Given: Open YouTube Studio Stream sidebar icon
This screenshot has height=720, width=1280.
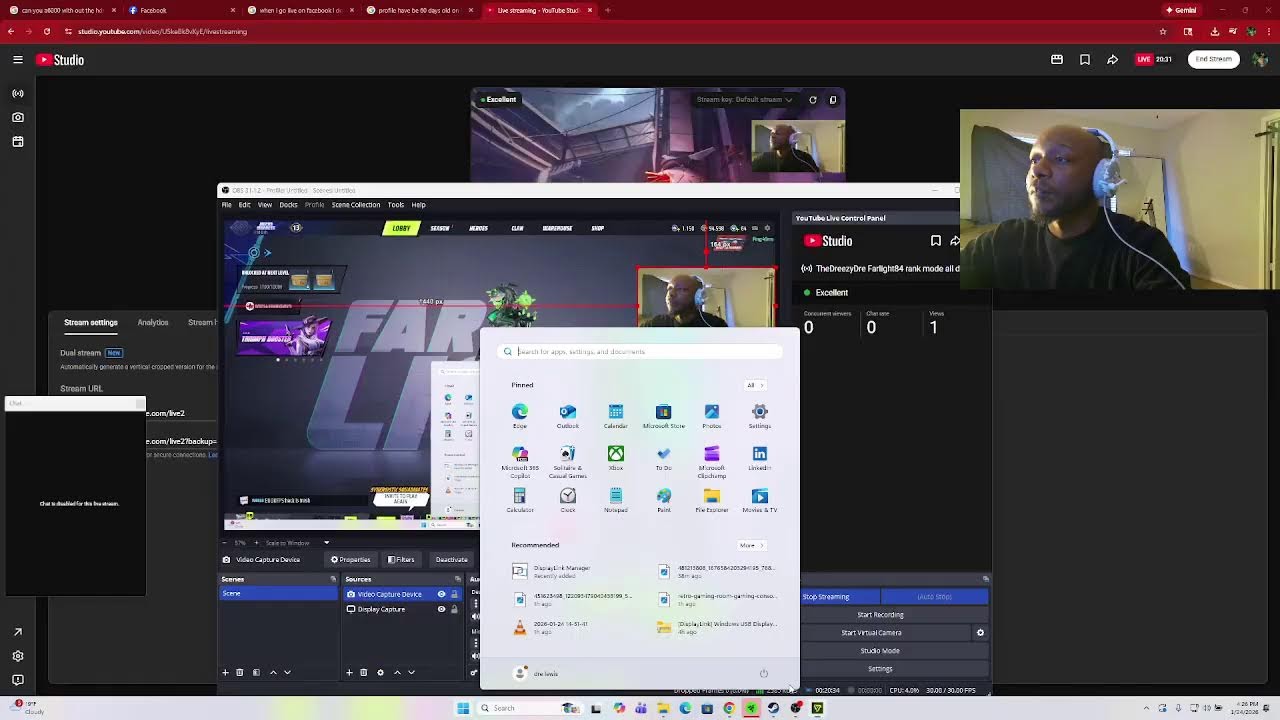Looking at the screenshot, I should [x=18, y=93].
